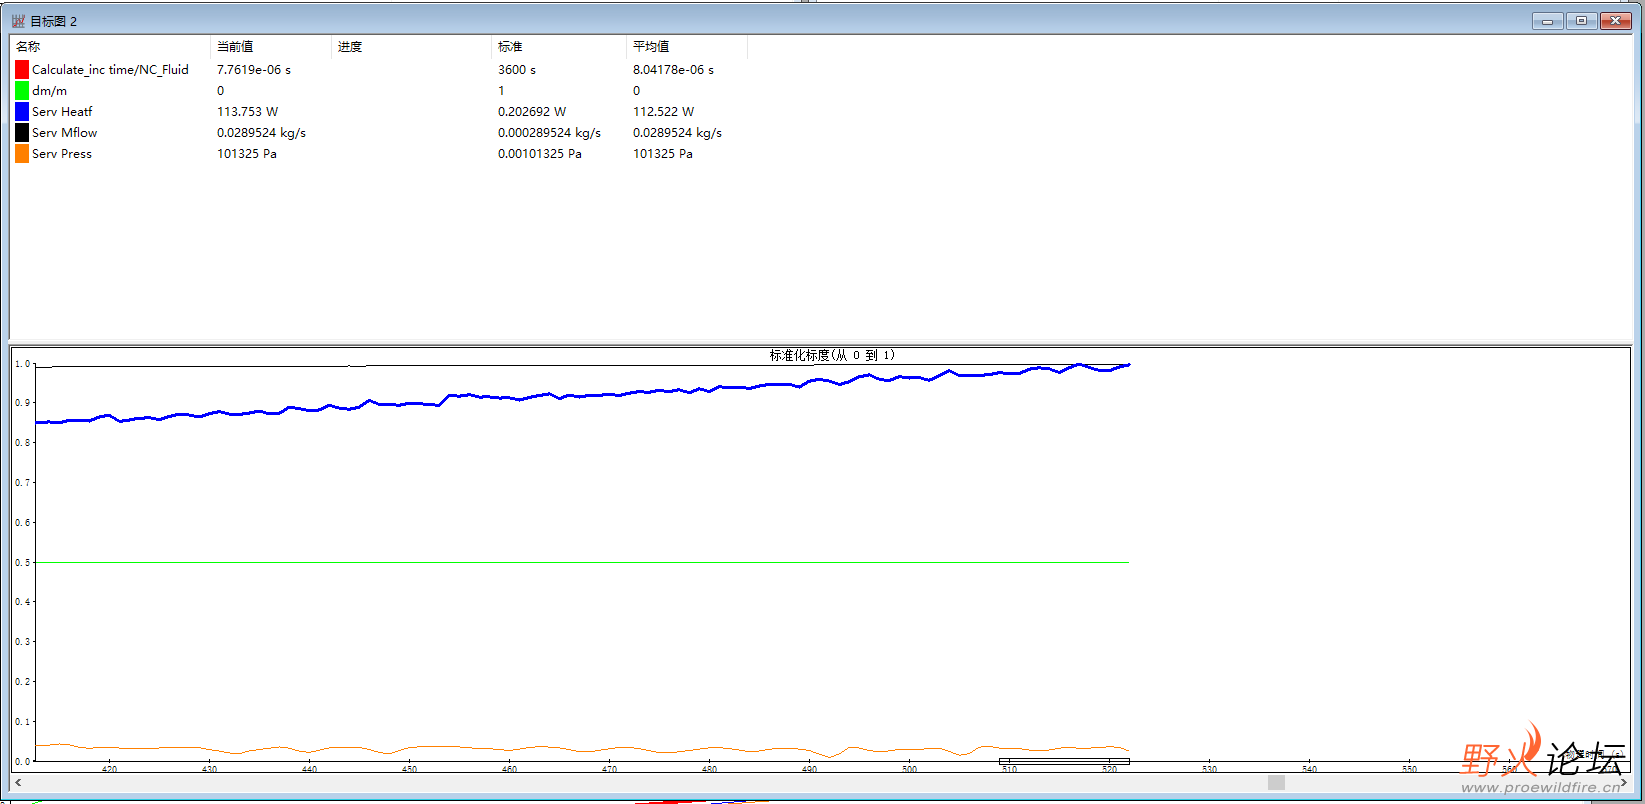1645x804 pixels.
Task: Click the time range bar near 510-520
Action: coord(1064,762)
